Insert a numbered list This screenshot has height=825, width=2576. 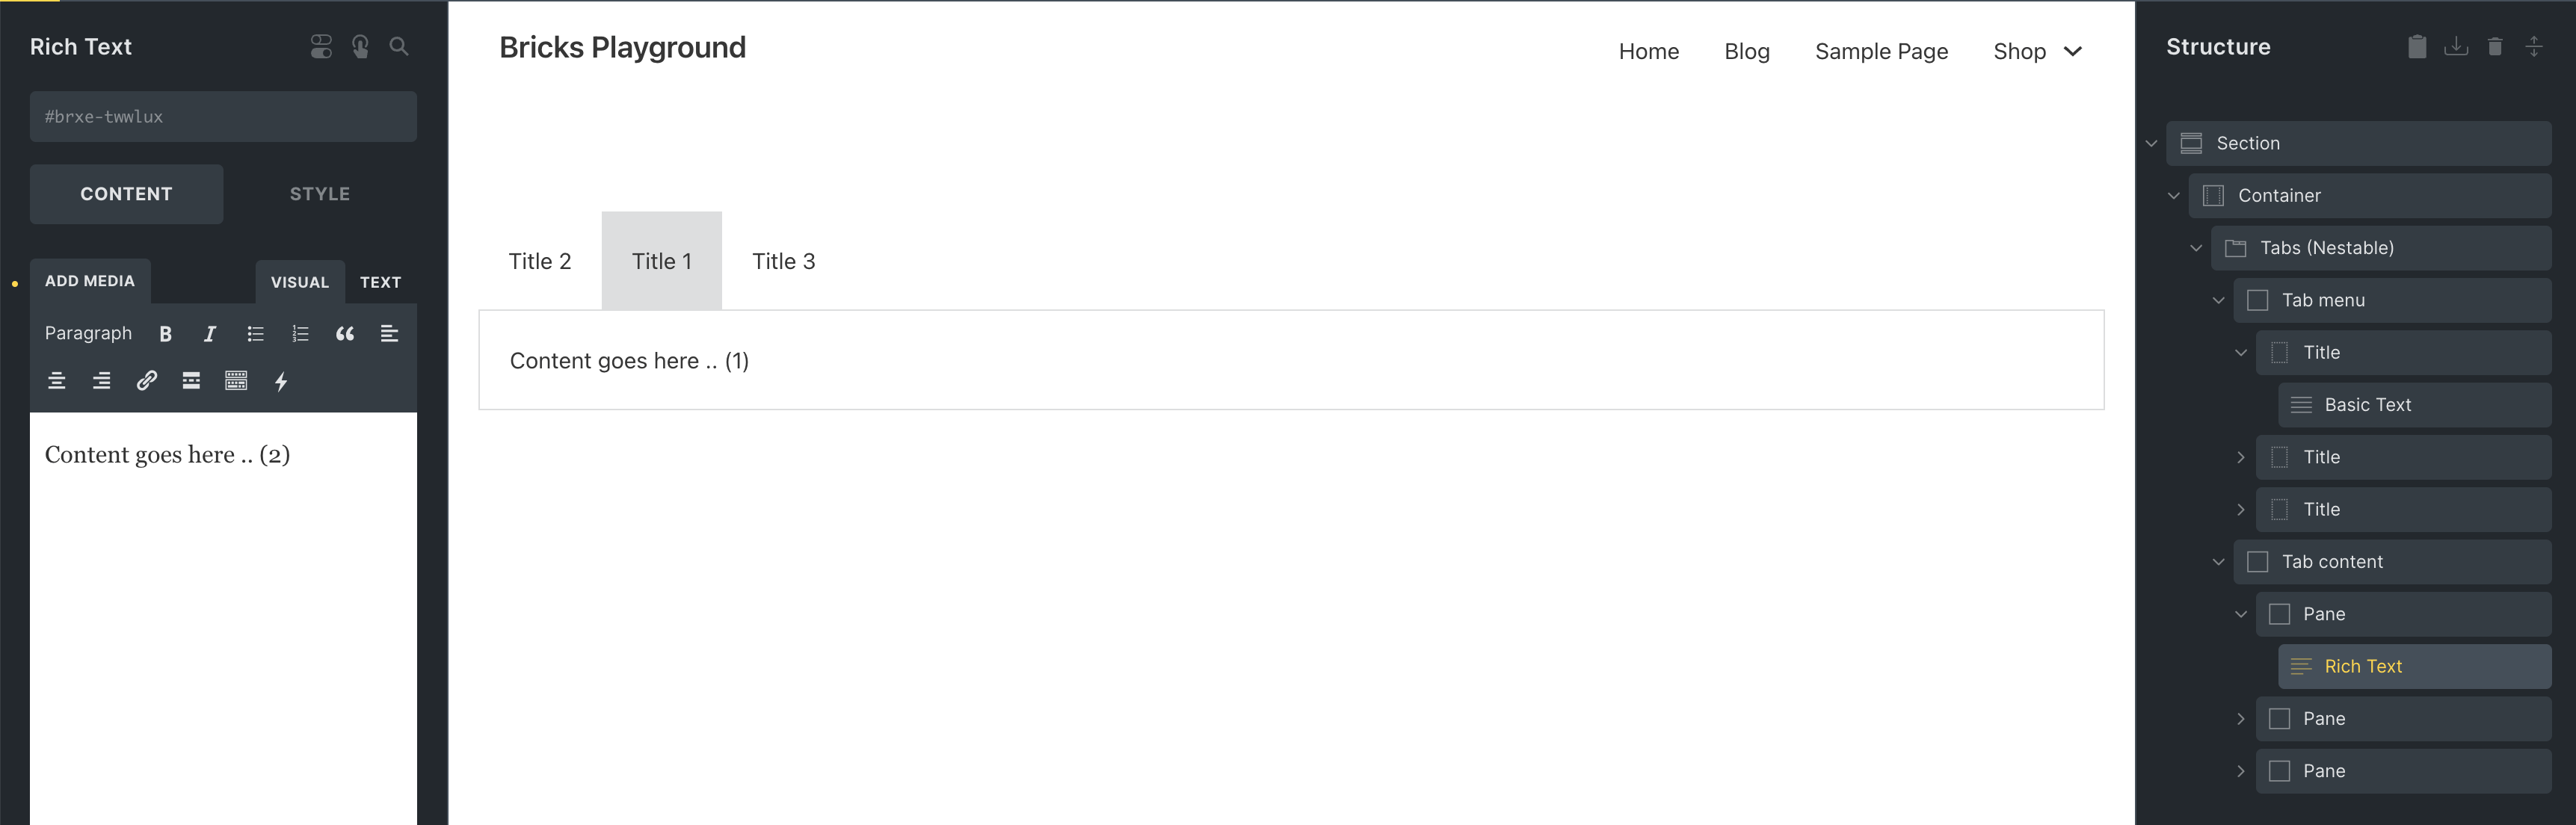[x=299, y=333]
